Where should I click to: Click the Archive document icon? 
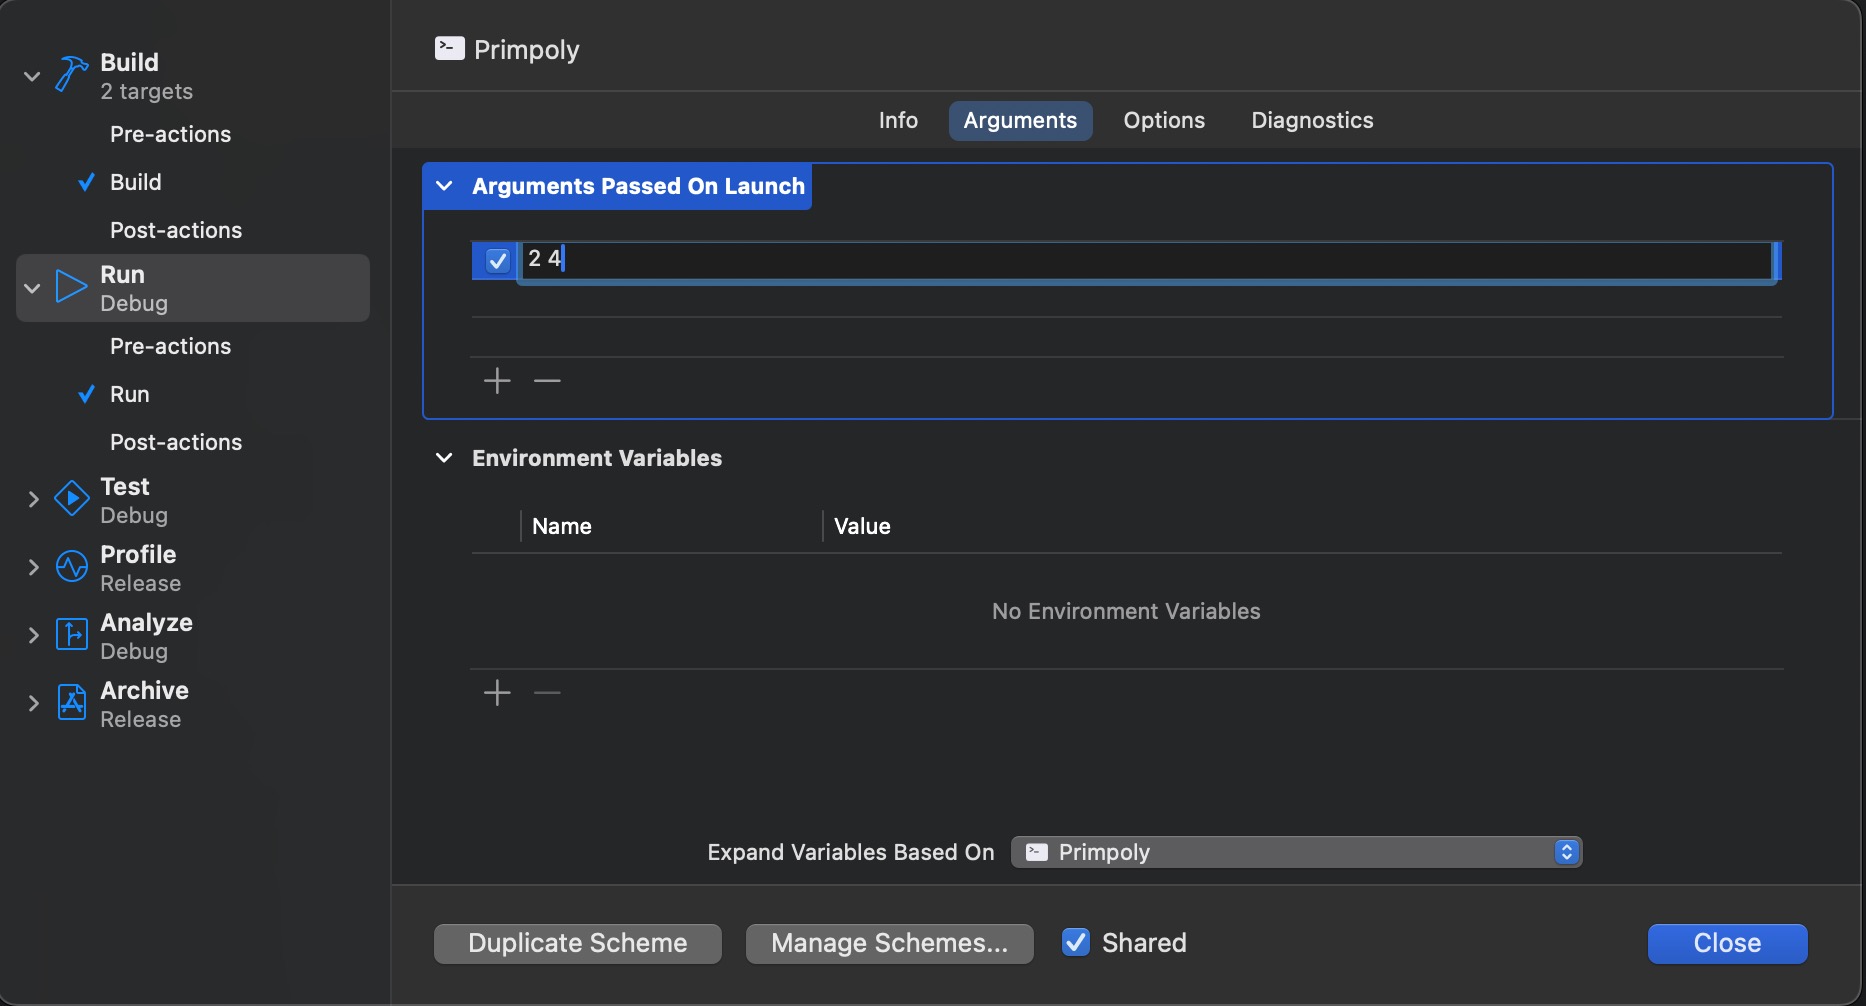pyautogui.click(x=71, y=702)
